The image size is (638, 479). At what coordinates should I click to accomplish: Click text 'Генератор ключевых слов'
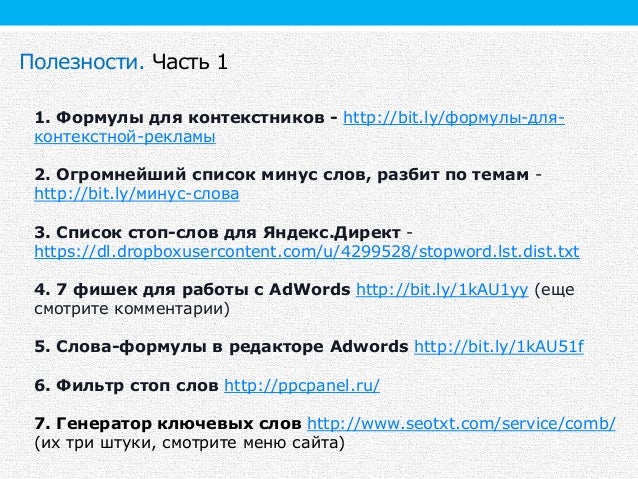(x=179, y=424)
